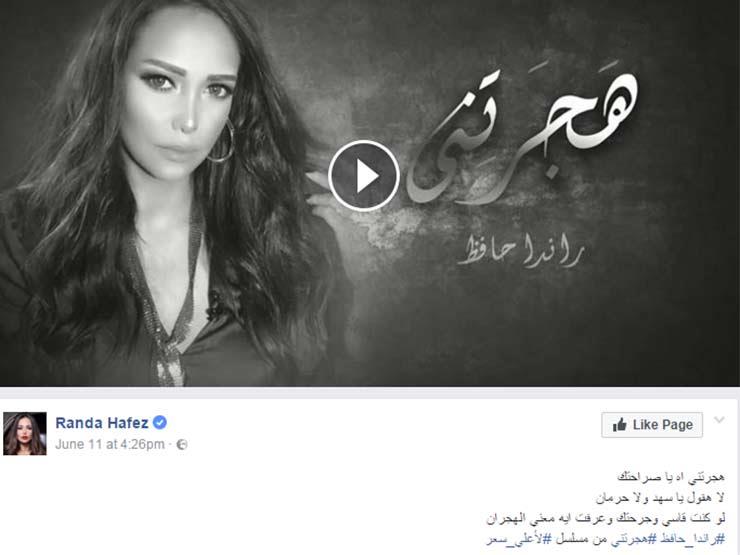Open Randa Hafez's profile picture thumbnail
Image resolution: width=740 pixels, height=555 pixels.
(25, 433)
